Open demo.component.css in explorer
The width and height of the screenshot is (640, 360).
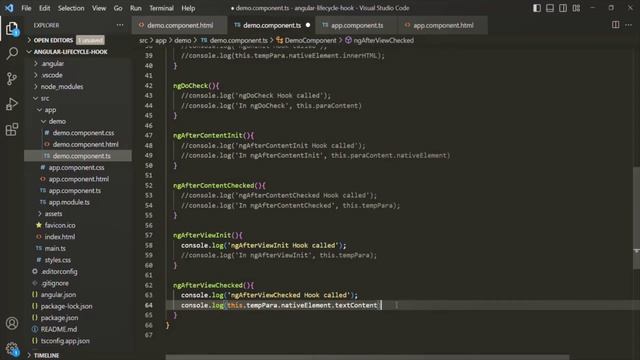83,133
